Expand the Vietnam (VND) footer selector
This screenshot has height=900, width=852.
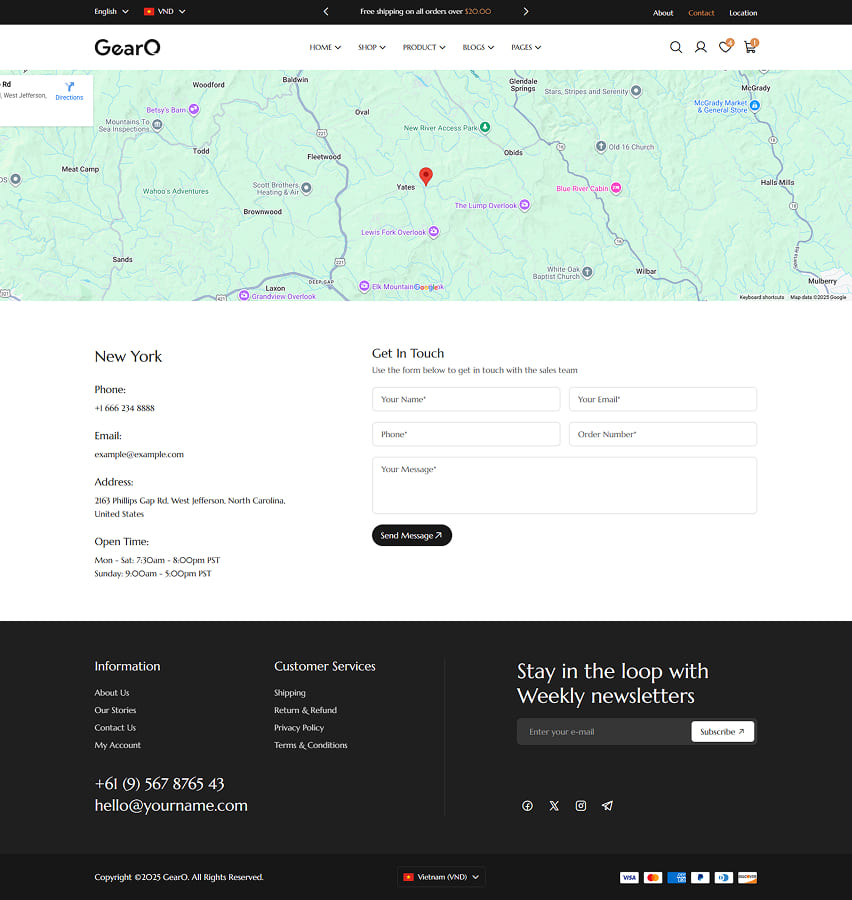(441, 877)
